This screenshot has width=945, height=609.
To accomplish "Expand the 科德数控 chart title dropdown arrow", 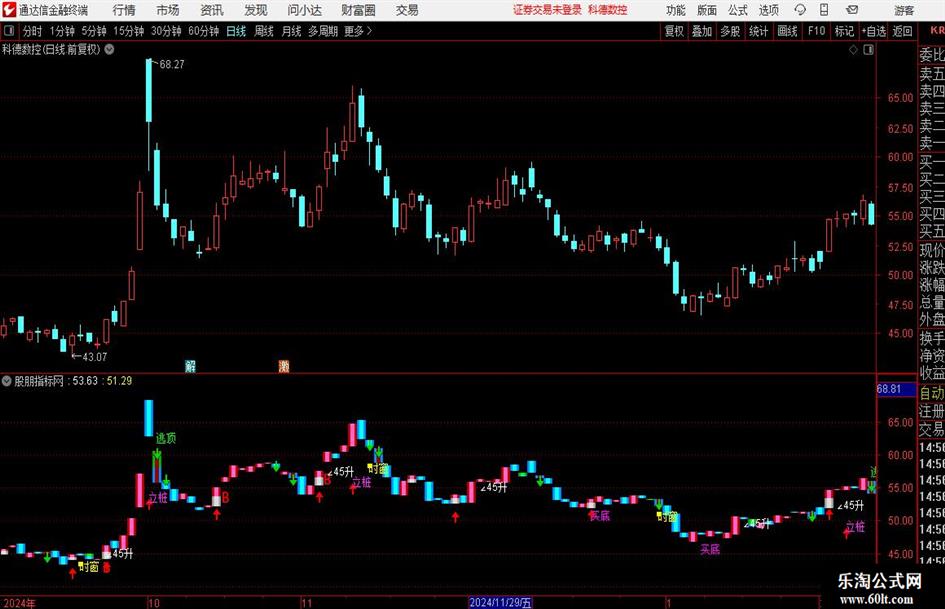I will tap(109, 49).
